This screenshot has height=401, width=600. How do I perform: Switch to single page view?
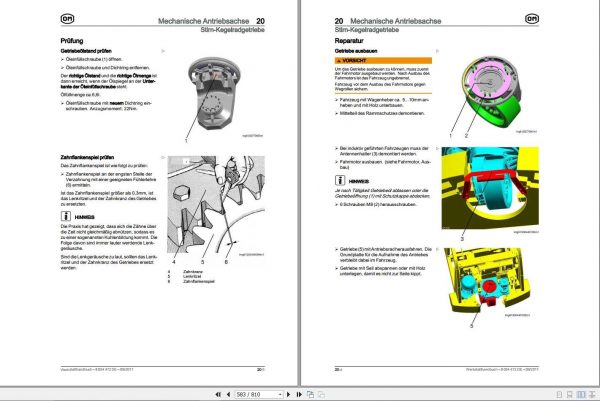point(559,394)
